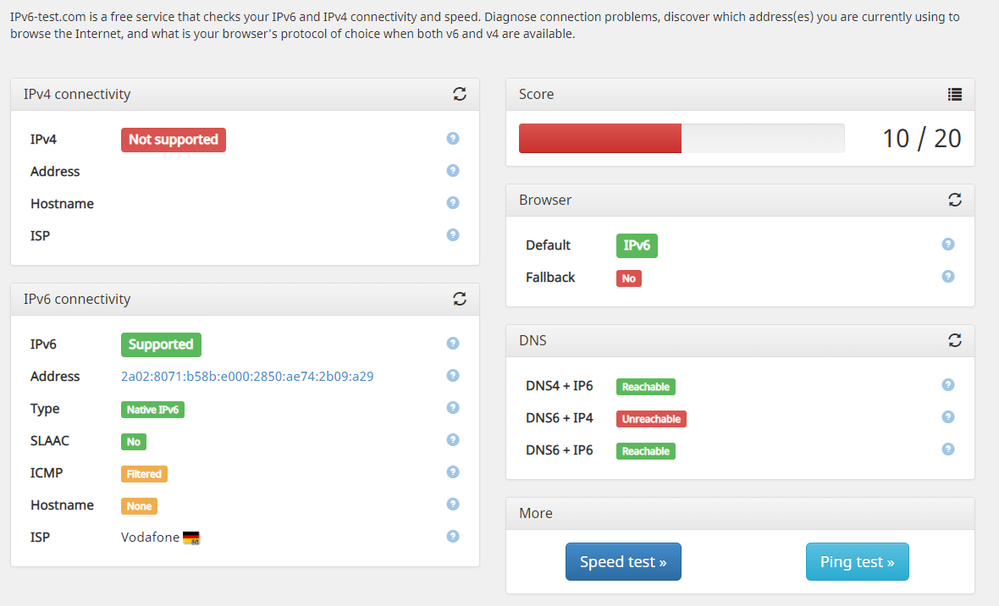Image resolution: width=999 pixels, height=606 pixels.
Task: Click the help icon next to Default protocol
Action: [948, 244]
